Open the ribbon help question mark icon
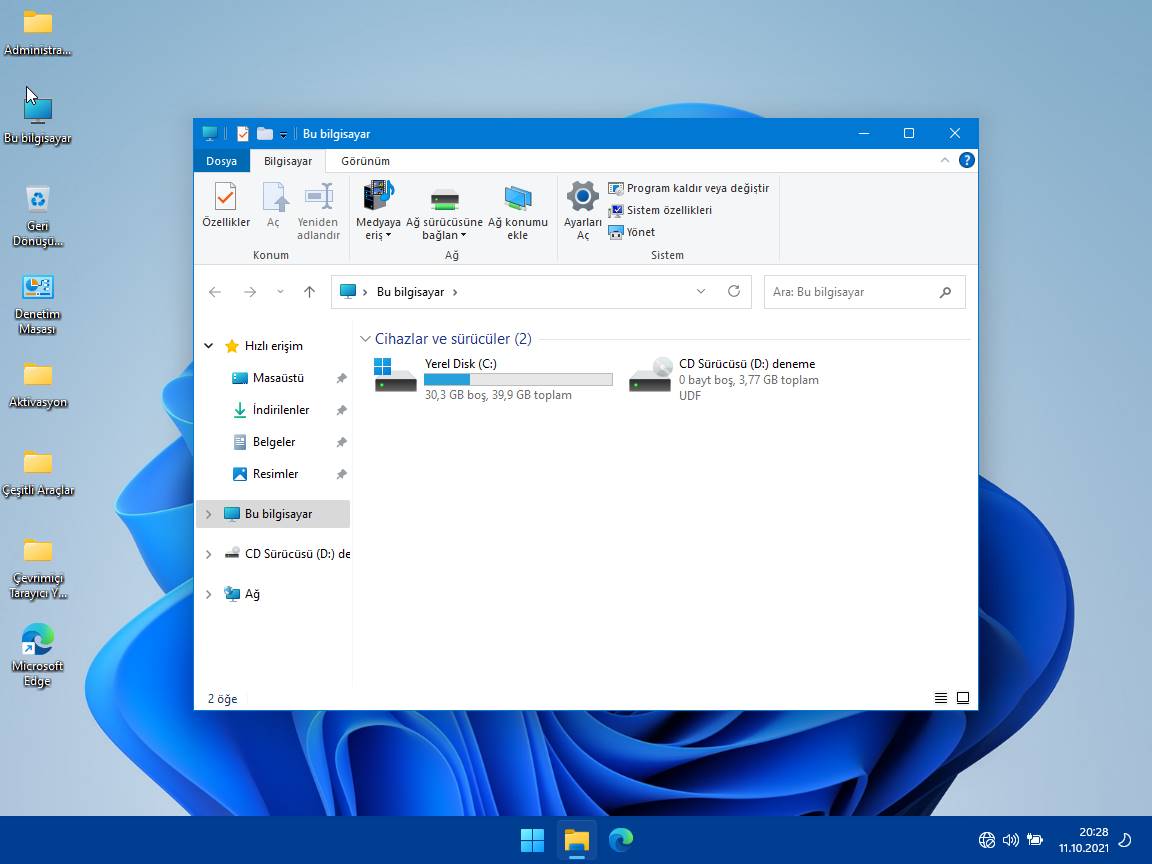The height and width of the screenshot is (864, 1152). 966,160
